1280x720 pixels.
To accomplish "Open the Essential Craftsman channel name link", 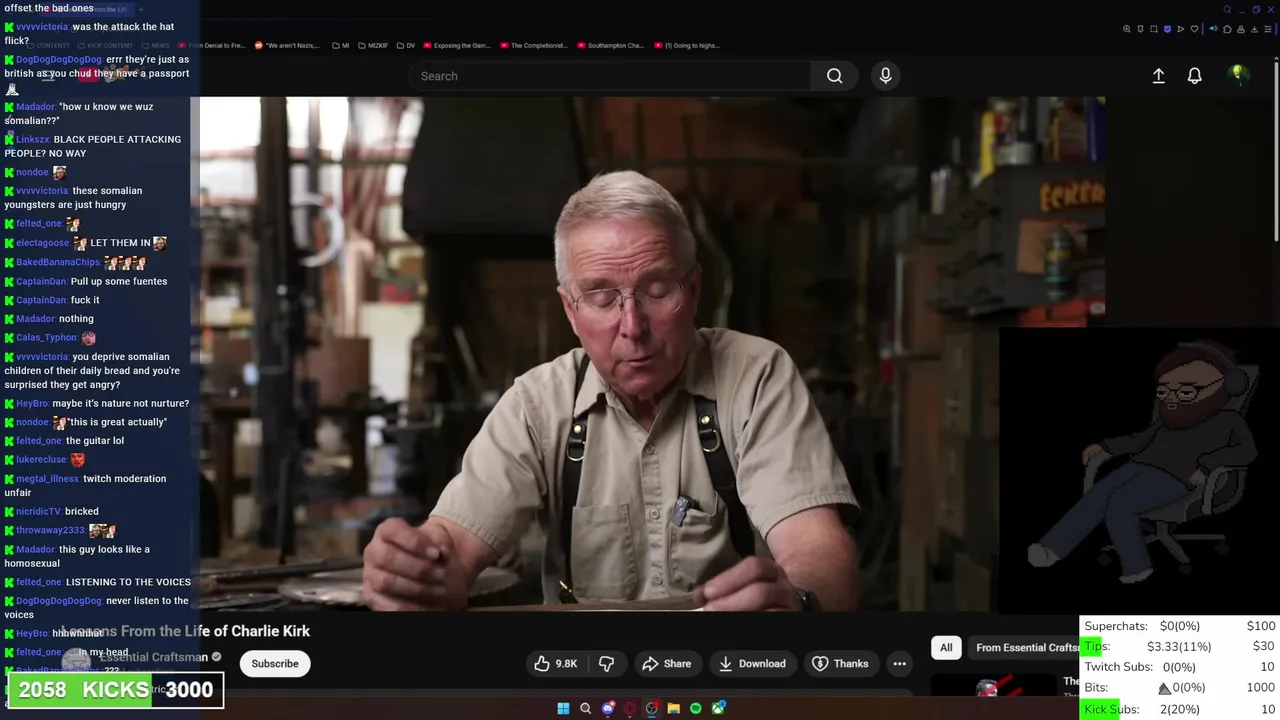I will tap(154, 657).
